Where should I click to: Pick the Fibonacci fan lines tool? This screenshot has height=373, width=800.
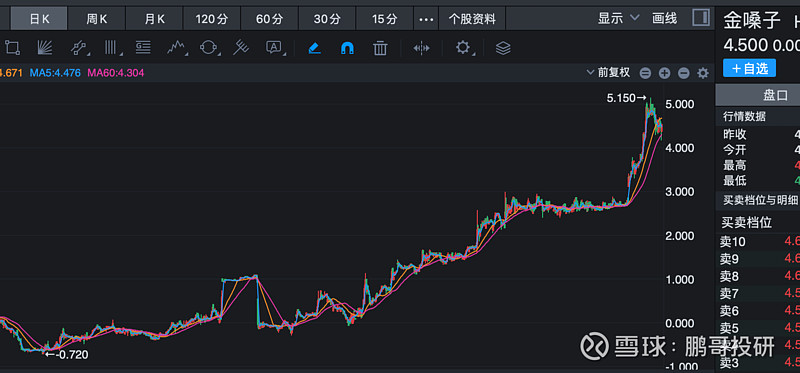(44, 48)
